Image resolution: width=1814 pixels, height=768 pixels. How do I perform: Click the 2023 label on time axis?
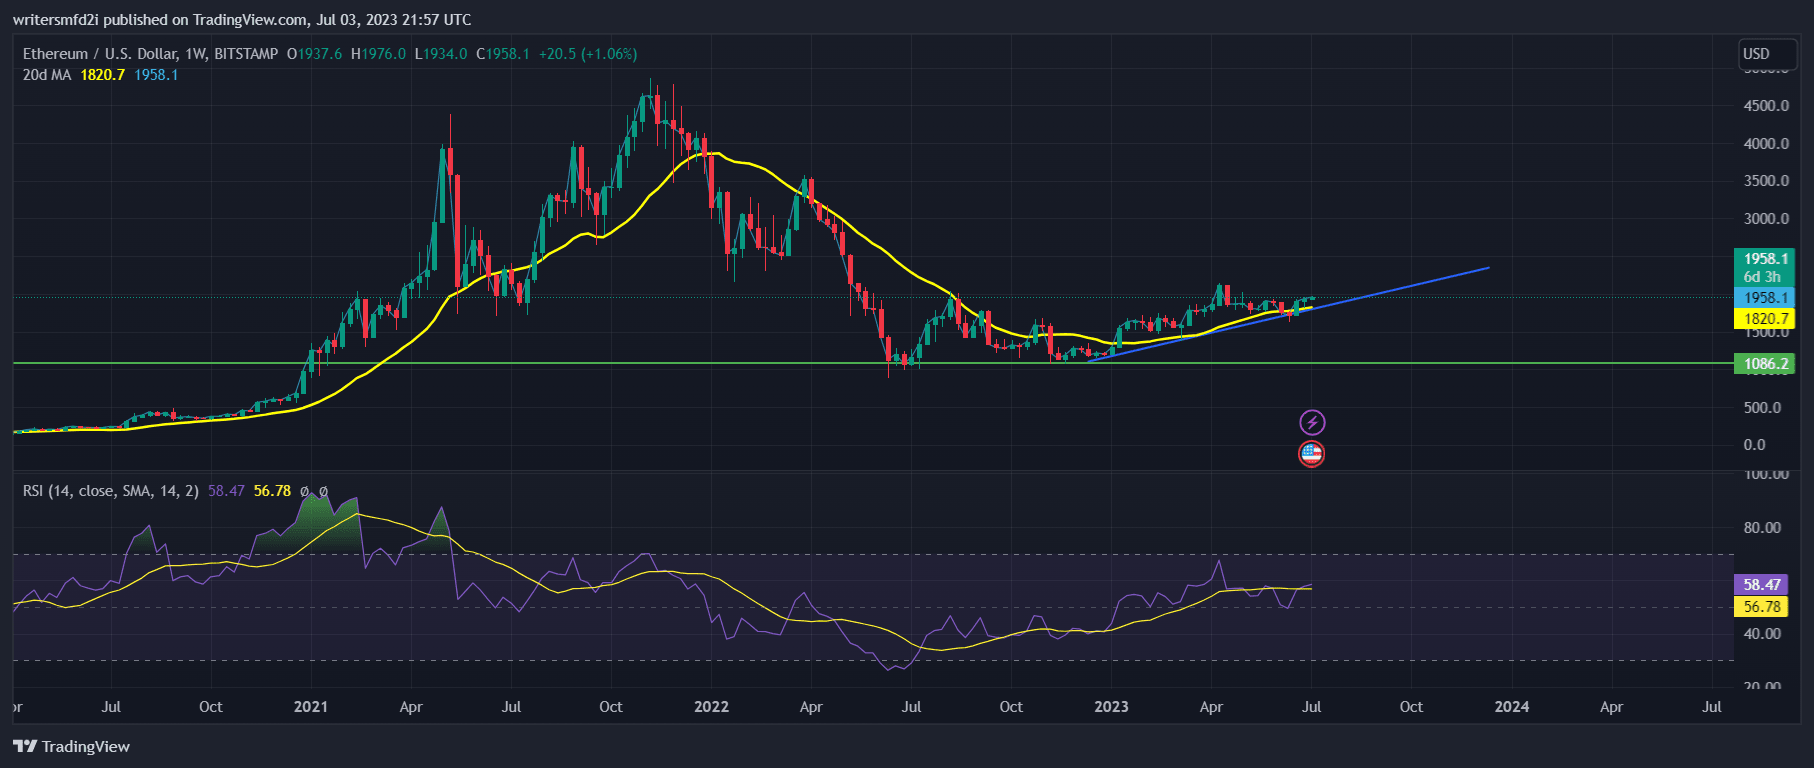(1111, 707)
